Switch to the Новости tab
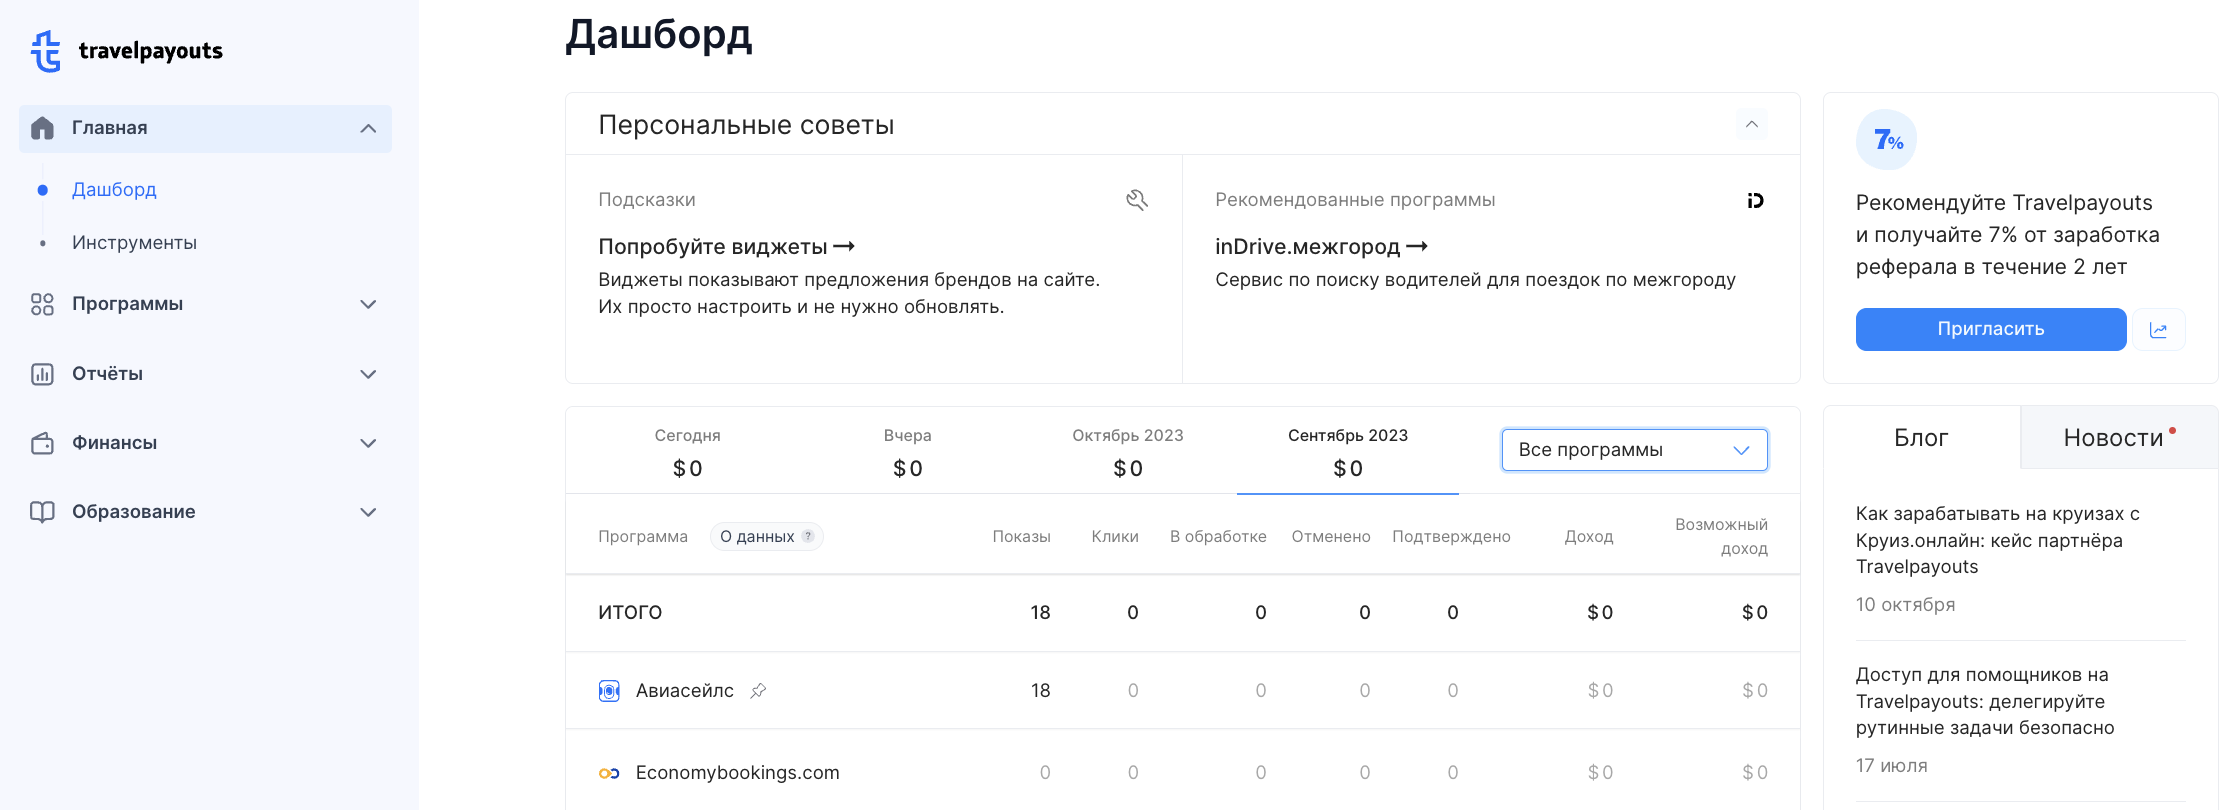This screenshot has height=810, width=2236. [2119, 438]
